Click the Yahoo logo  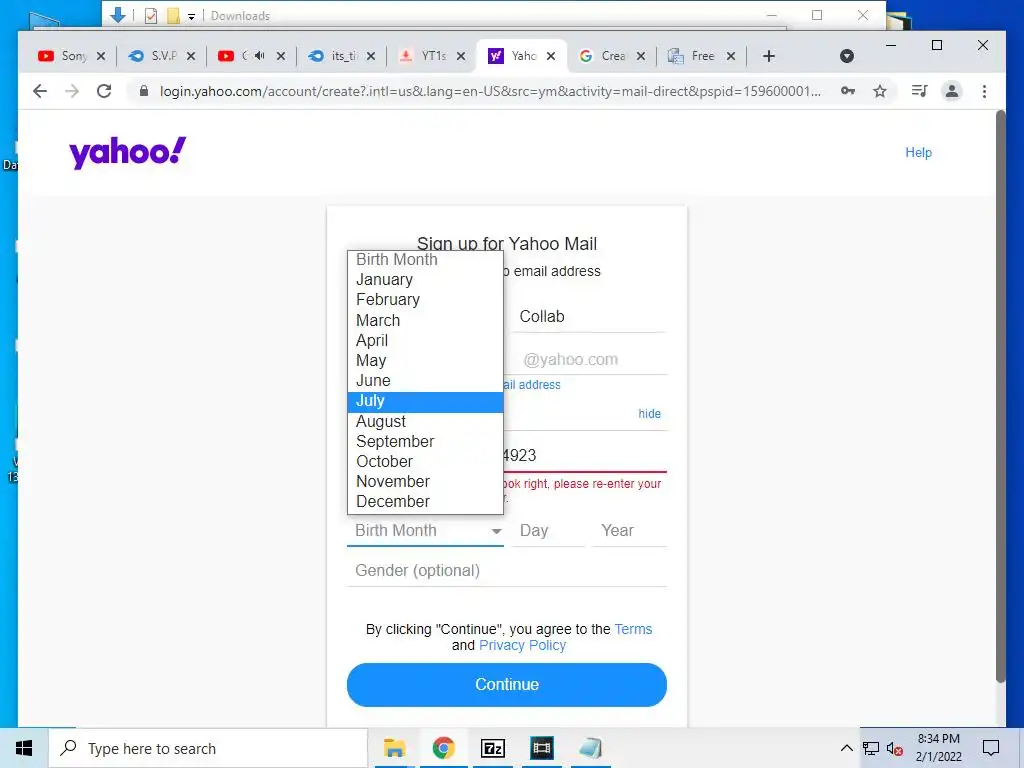(x=127, y=152)
